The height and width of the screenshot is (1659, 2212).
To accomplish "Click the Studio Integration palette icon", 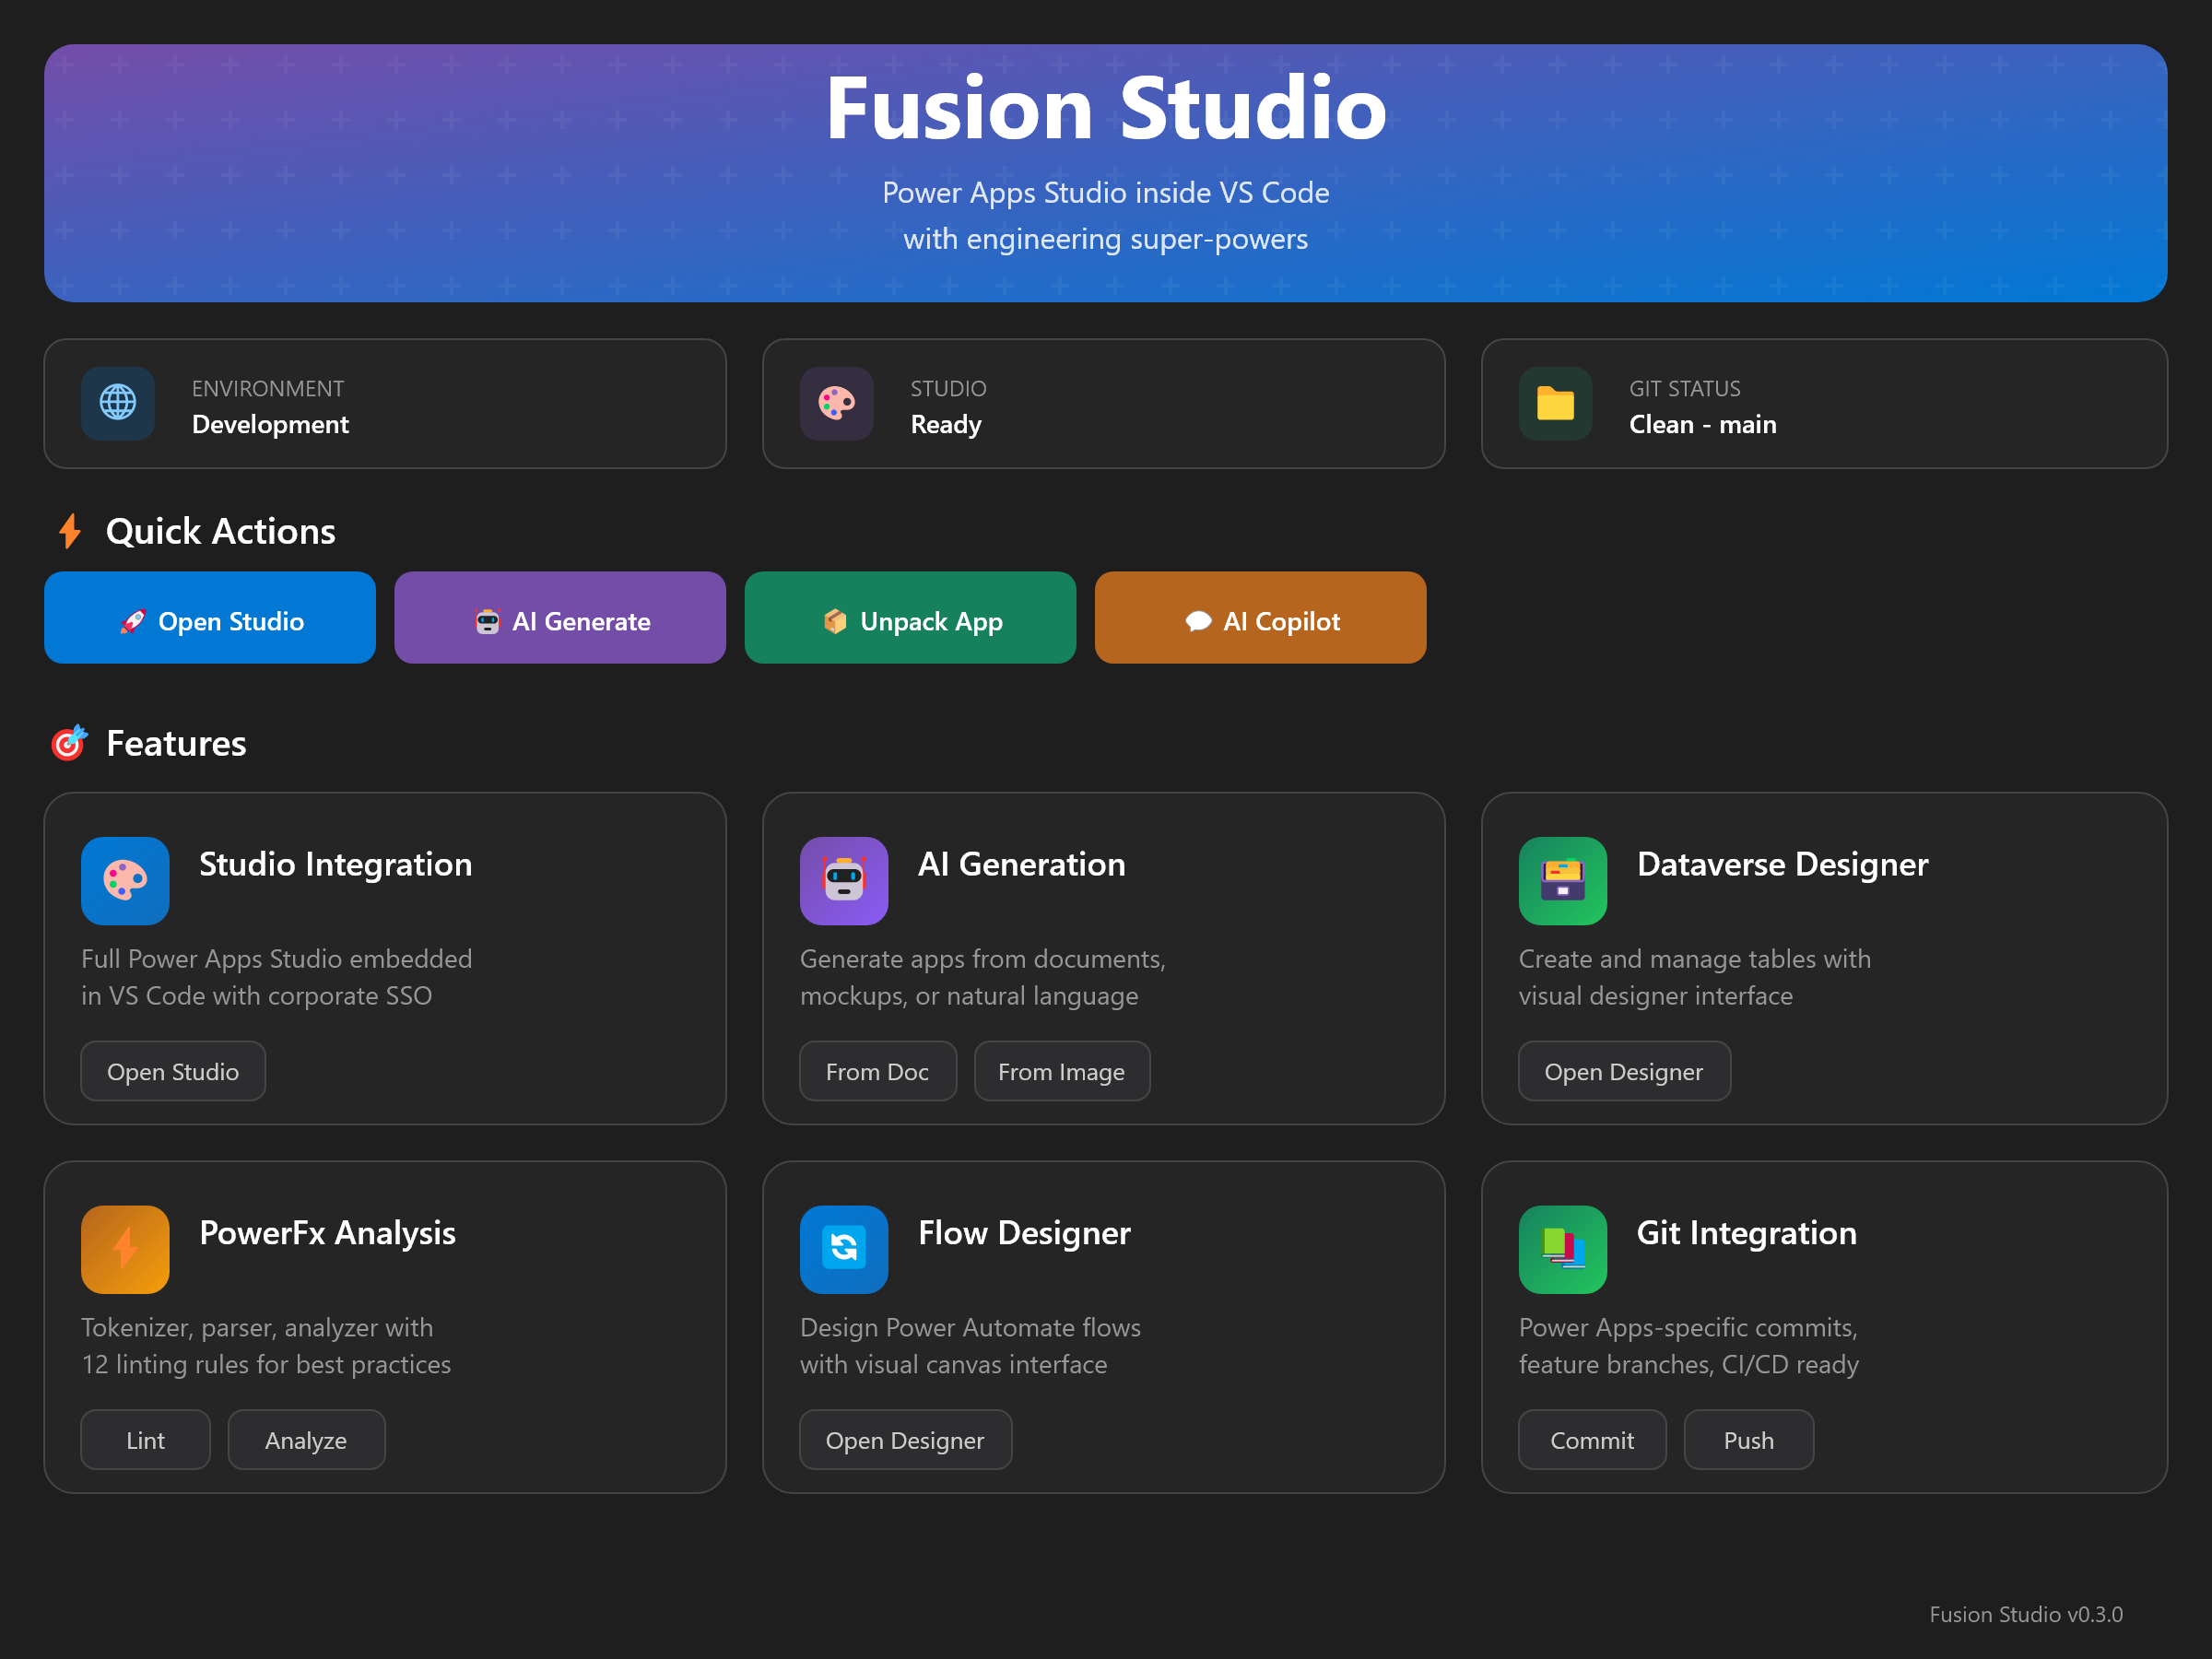I will click(x=125, y=880).
